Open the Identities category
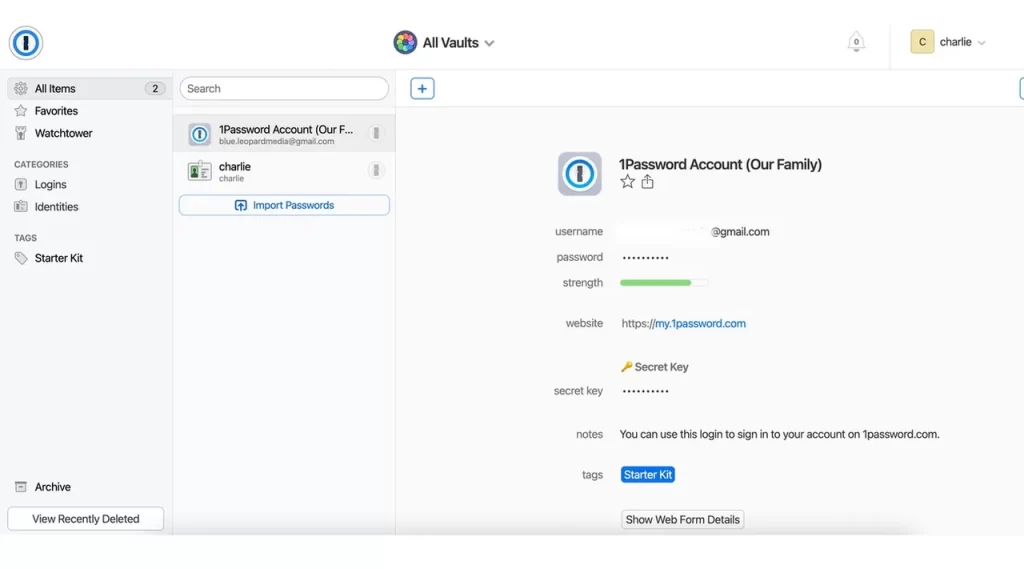This screenshot has height=569, width=1024. coord(56,206)
